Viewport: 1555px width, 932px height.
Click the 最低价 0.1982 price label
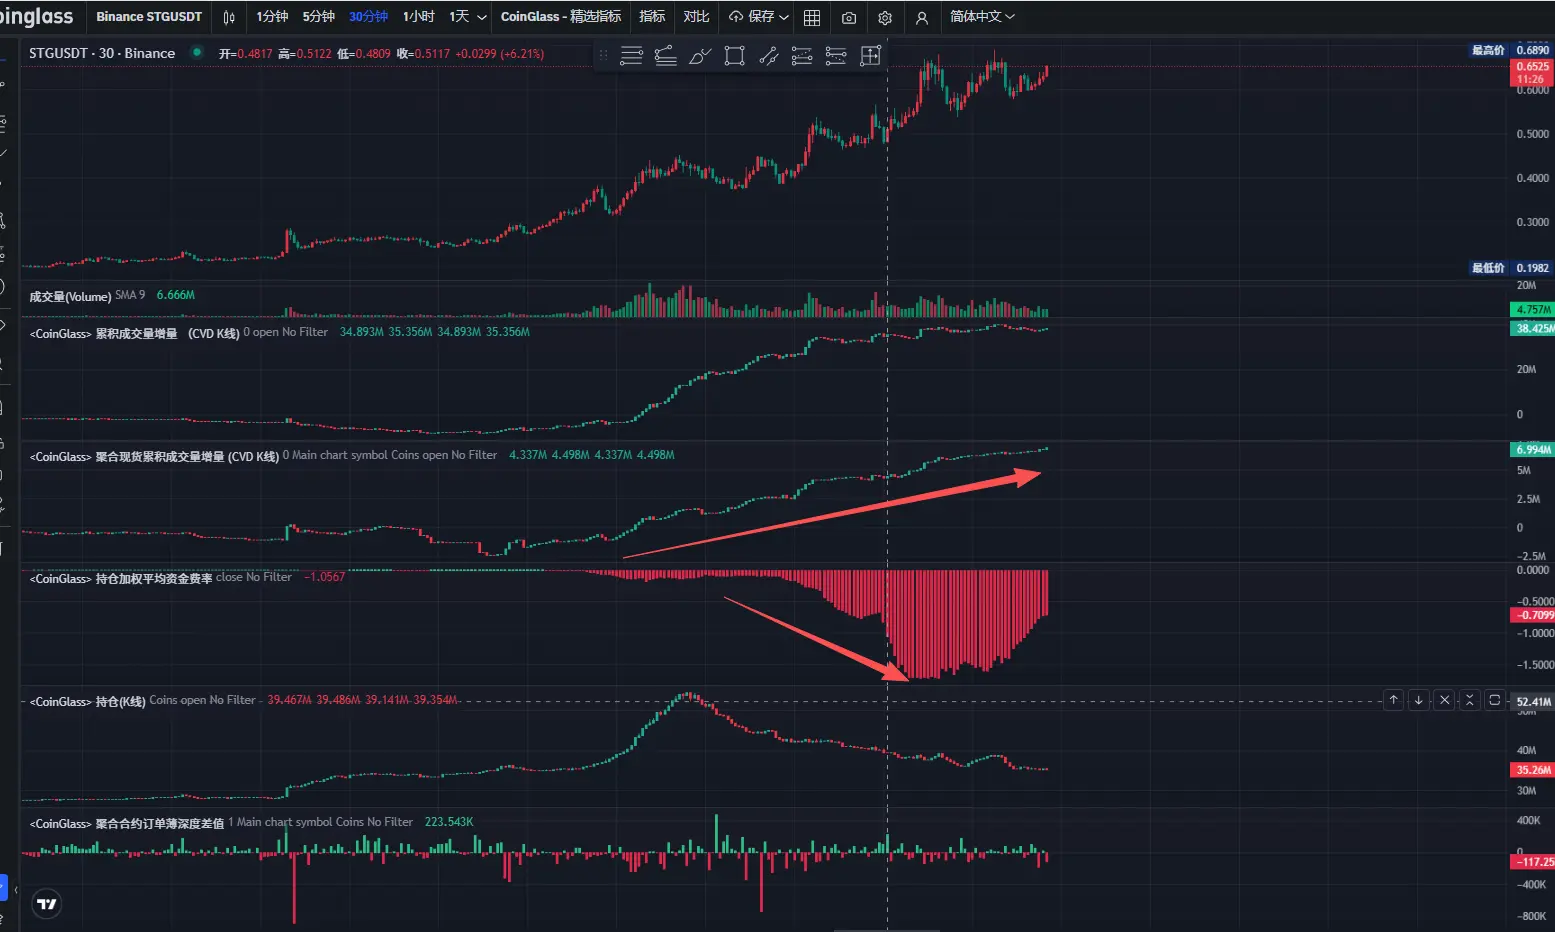pos(1510,268)
